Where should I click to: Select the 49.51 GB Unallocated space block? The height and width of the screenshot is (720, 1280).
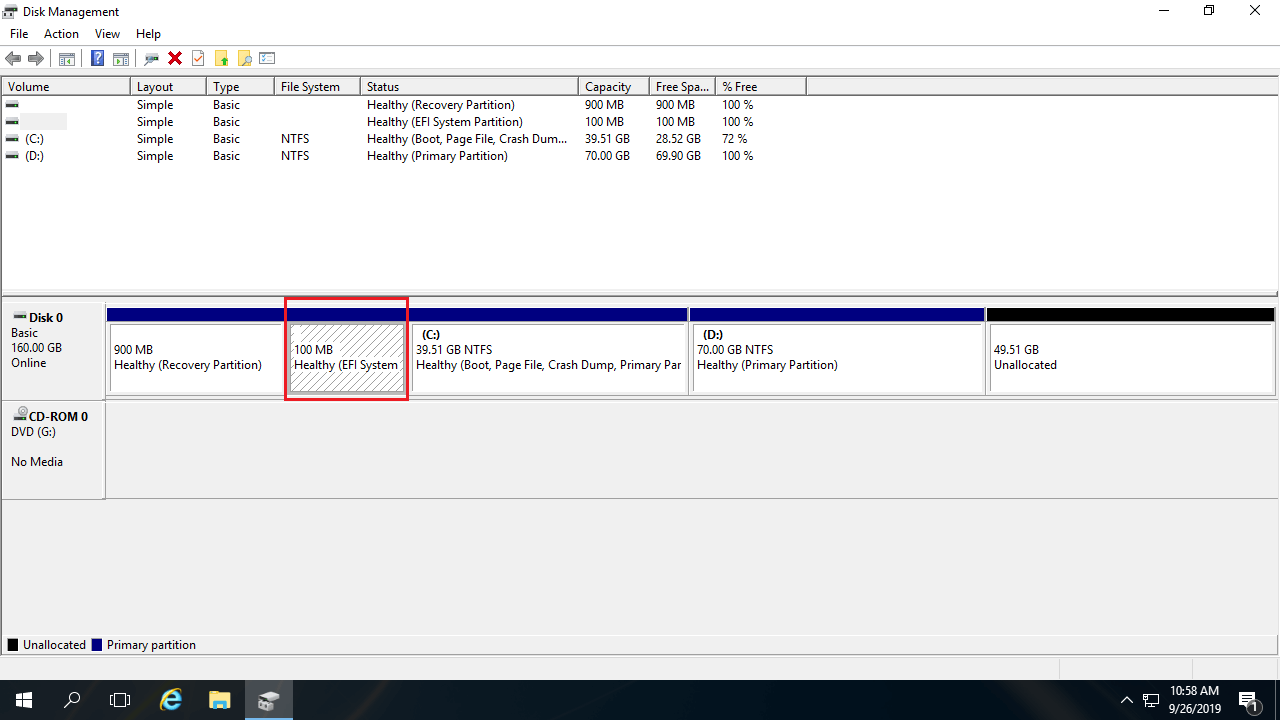1130,357
